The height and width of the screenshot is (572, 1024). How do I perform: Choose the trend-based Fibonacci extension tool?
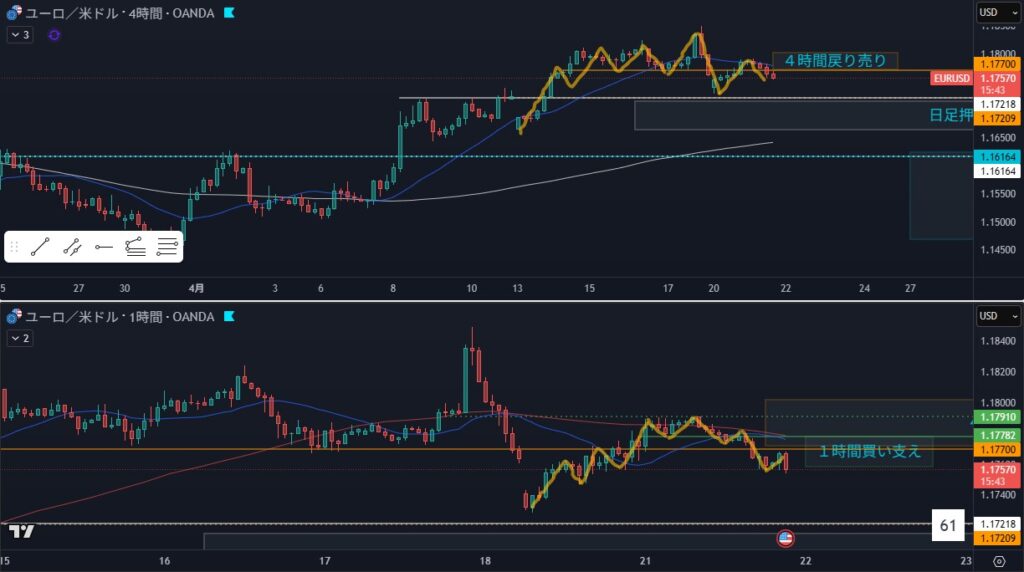tap(135, 247)
